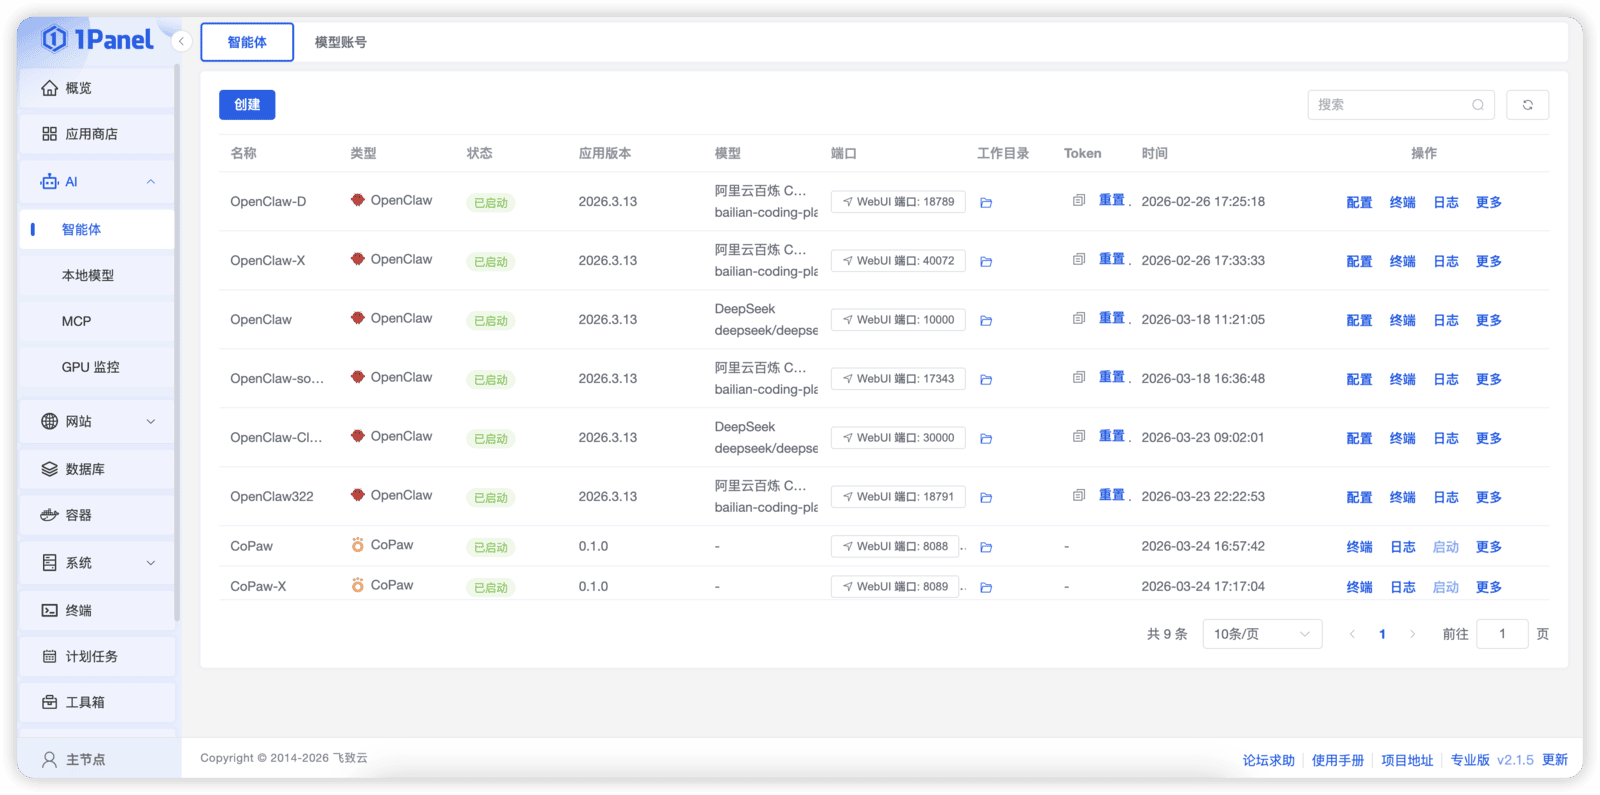This screenshot has height=795, width=1600.
Task: Click 专业版 footer link
Action: click(x=1470, y=760)
